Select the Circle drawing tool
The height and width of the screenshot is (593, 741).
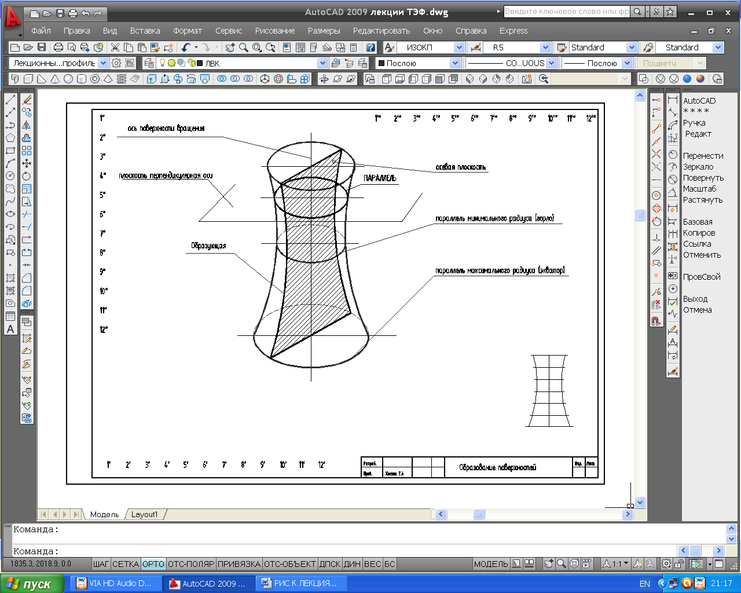(x=10, y=176)
